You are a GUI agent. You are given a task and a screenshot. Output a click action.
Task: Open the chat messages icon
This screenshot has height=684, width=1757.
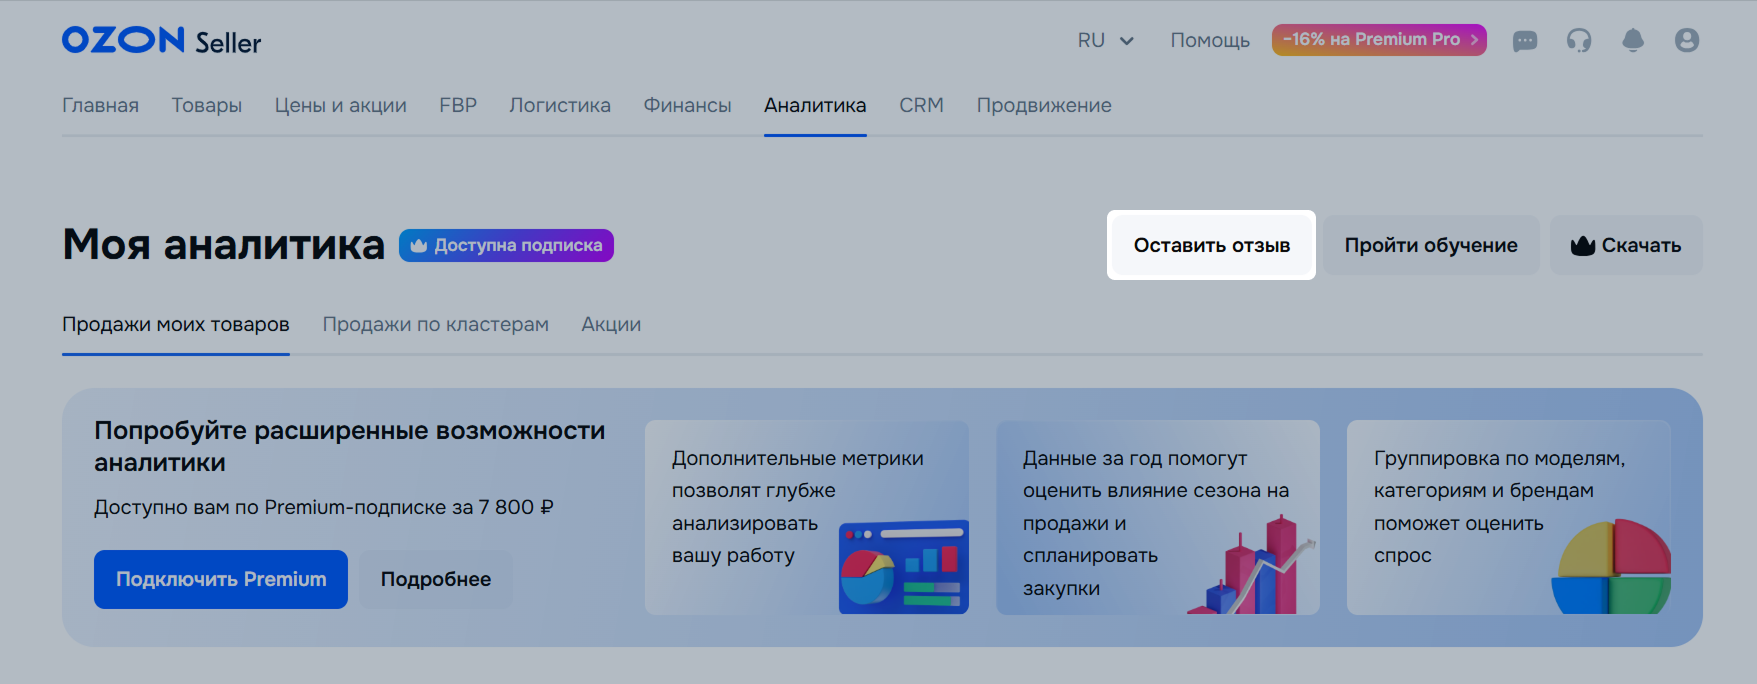(1524, 41)
